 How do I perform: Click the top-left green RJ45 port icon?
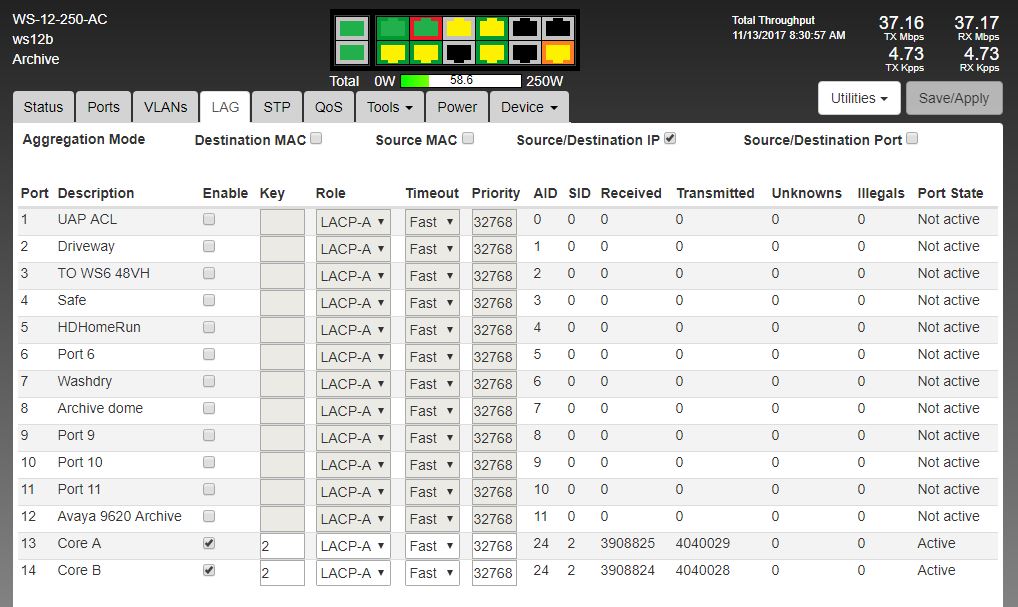coord(393,27)
